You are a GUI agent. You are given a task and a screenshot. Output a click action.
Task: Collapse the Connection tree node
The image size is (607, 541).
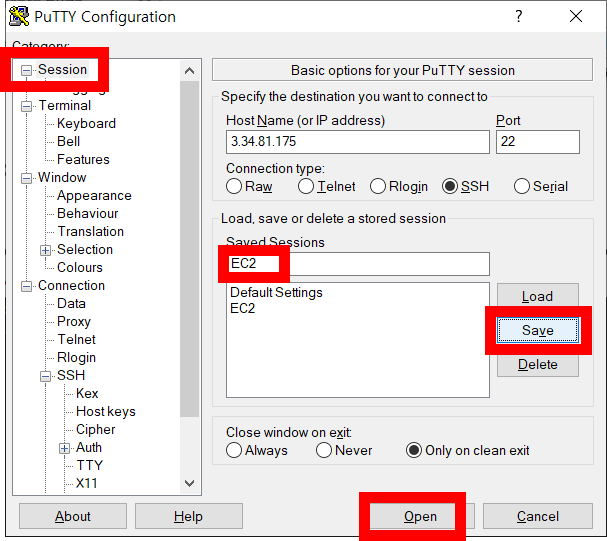click(x=26, y=286)
